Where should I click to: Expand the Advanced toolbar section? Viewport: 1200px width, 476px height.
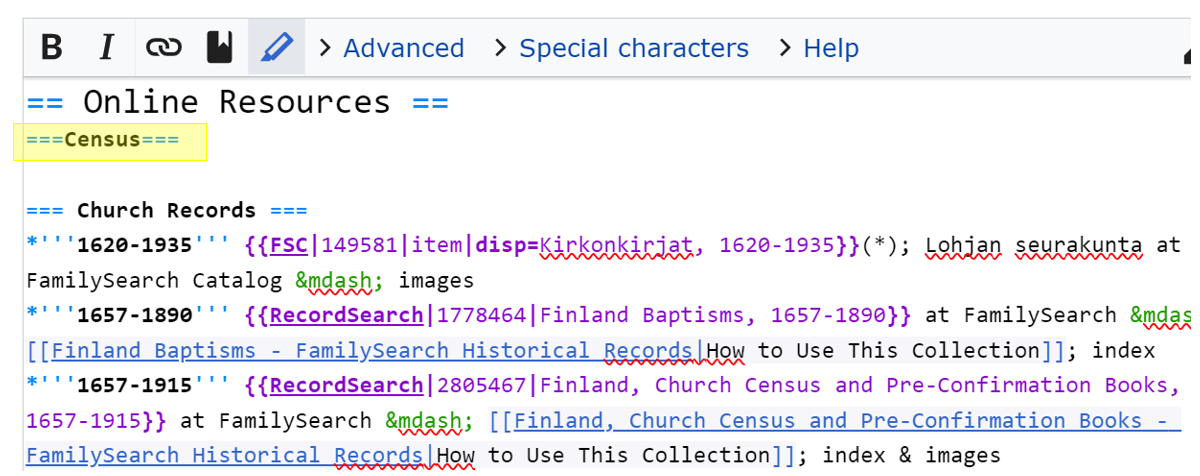[391, 48]
